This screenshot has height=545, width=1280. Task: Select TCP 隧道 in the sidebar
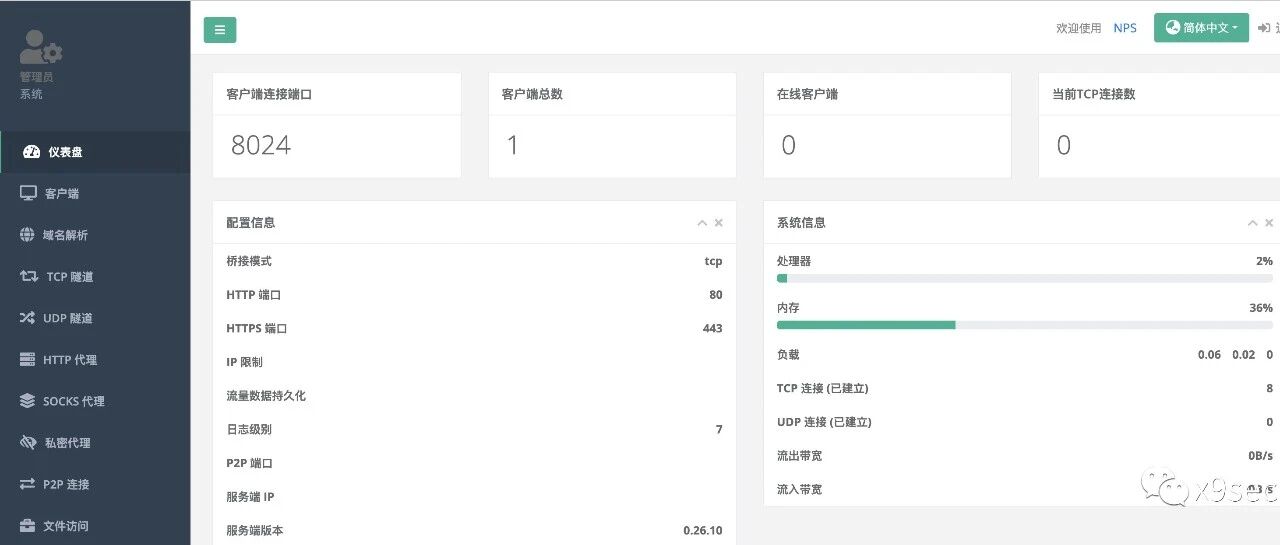tap(95, 276)
